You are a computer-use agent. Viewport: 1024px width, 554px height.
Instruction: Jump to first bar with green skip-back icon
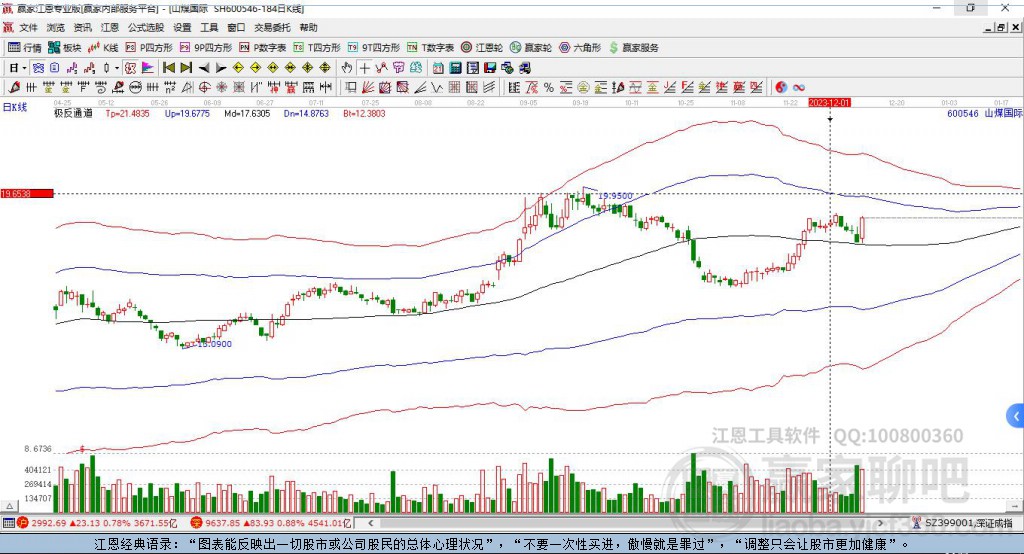coord(168,68)
